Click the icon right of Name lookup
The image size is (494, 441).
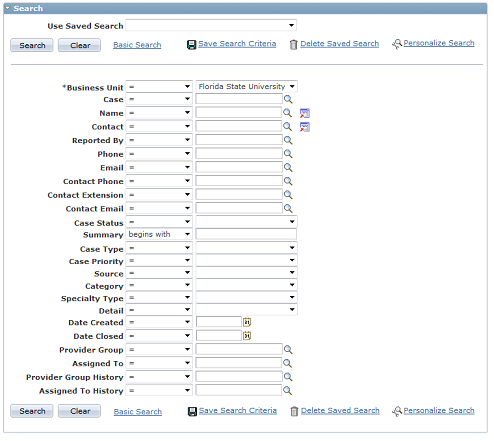click(305, 113)
